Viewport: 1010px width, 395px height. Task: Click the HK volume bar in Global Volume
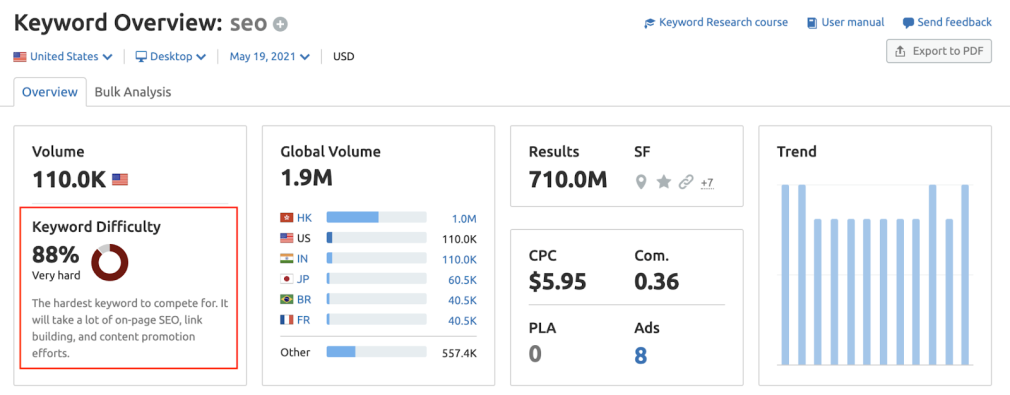376,218
